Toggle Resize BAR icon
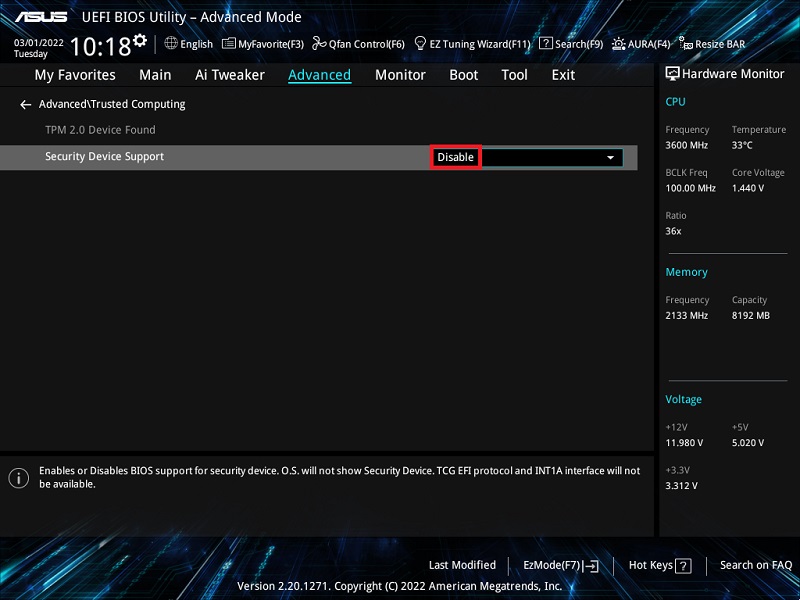 tap(686, 44)
